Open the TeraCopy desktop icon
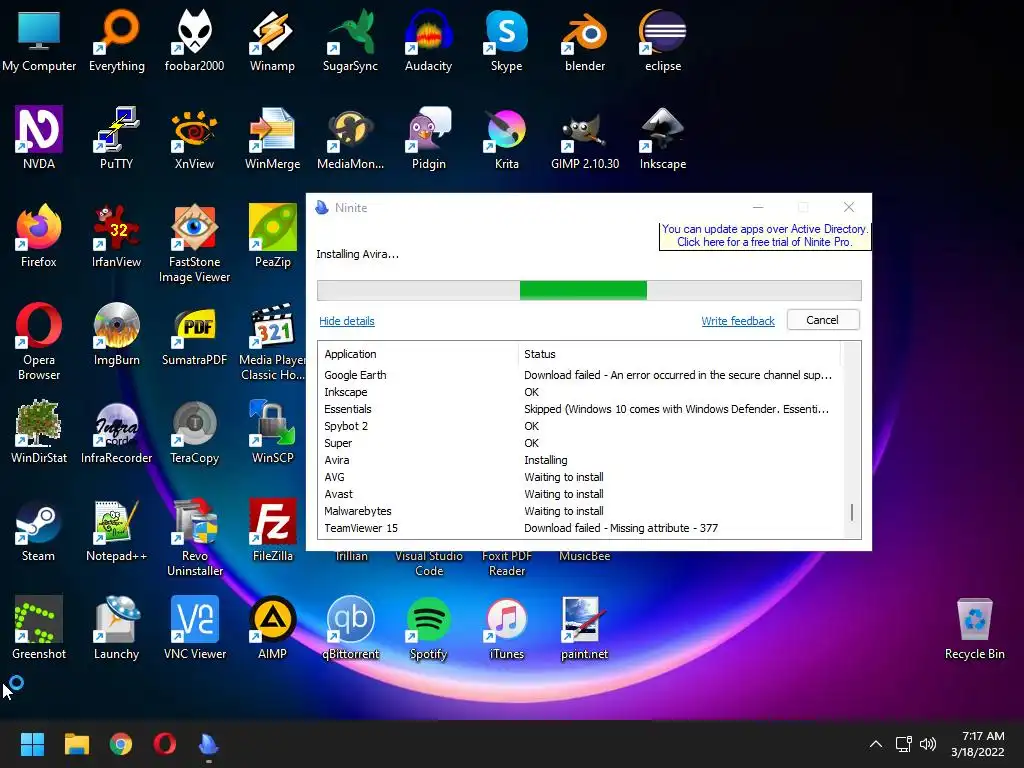 point(194,431)
